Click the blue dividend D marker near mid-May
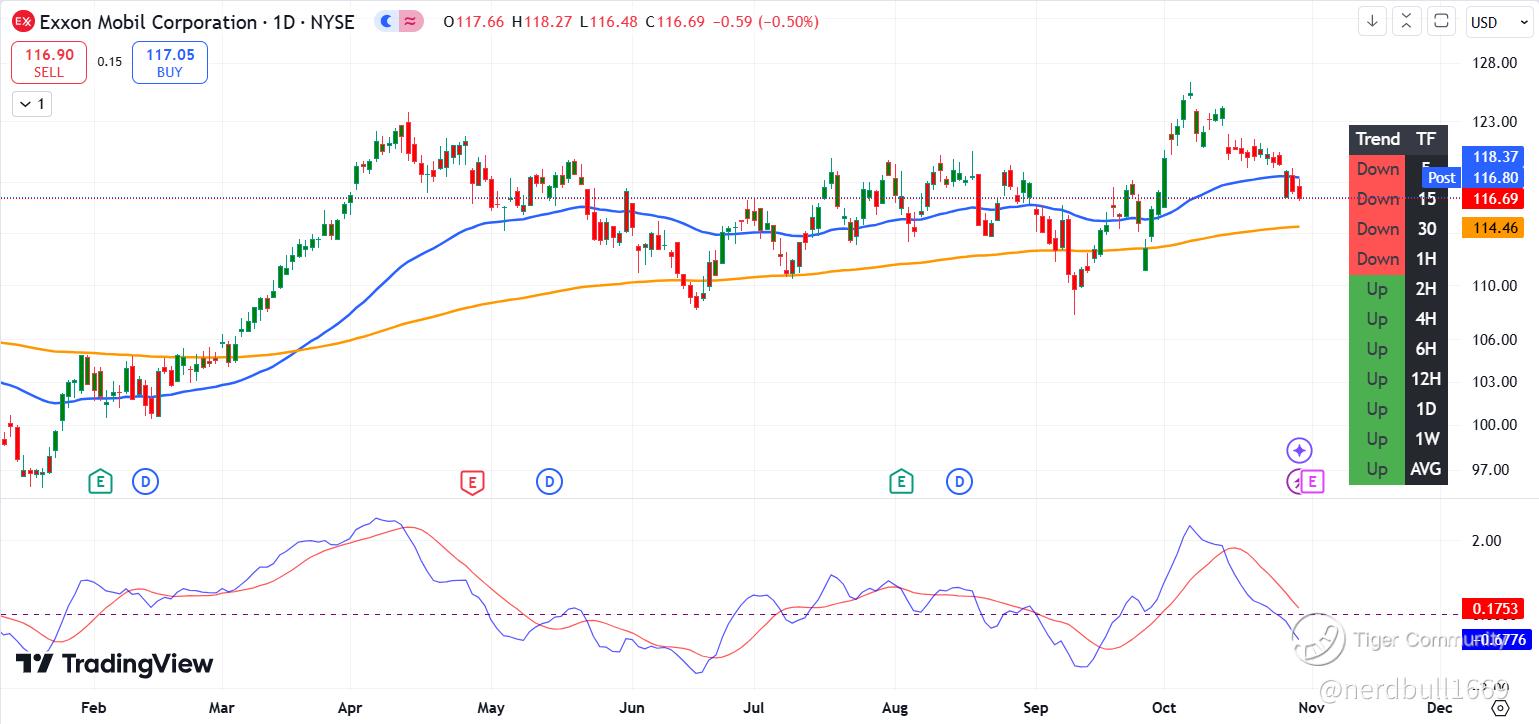This screenshot has height=724, width=1539. [549, 482]
